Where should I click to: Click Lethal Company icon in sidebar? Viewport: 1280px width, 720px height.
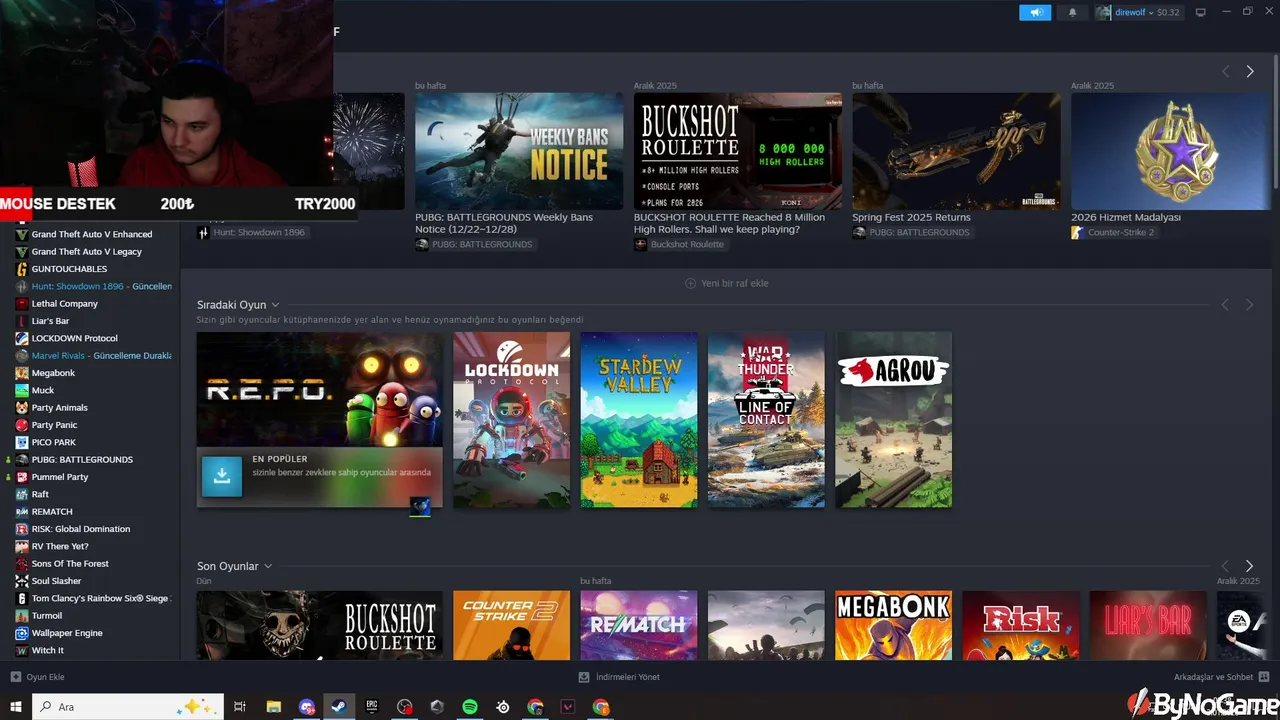click(22, 304)
